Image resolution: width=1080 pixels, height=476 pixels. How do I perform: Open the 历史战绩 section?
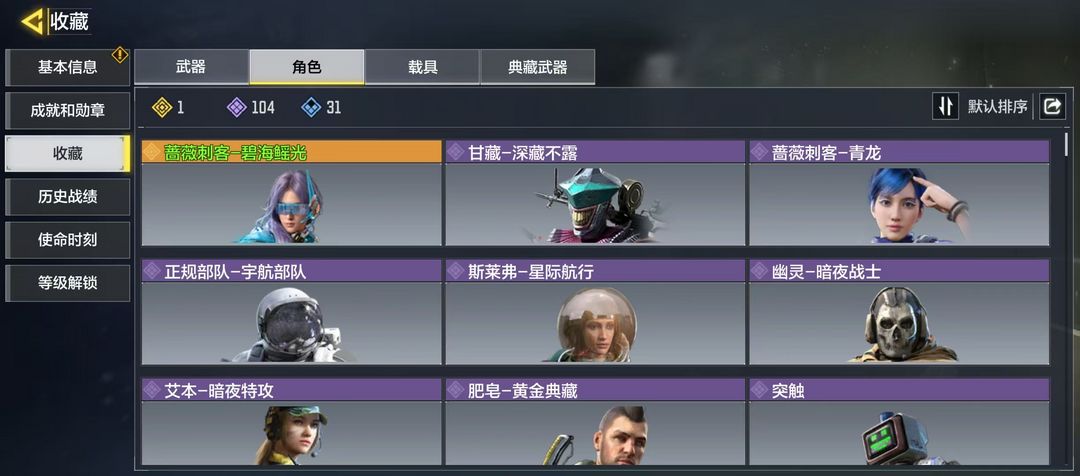[x=68, y=197]
